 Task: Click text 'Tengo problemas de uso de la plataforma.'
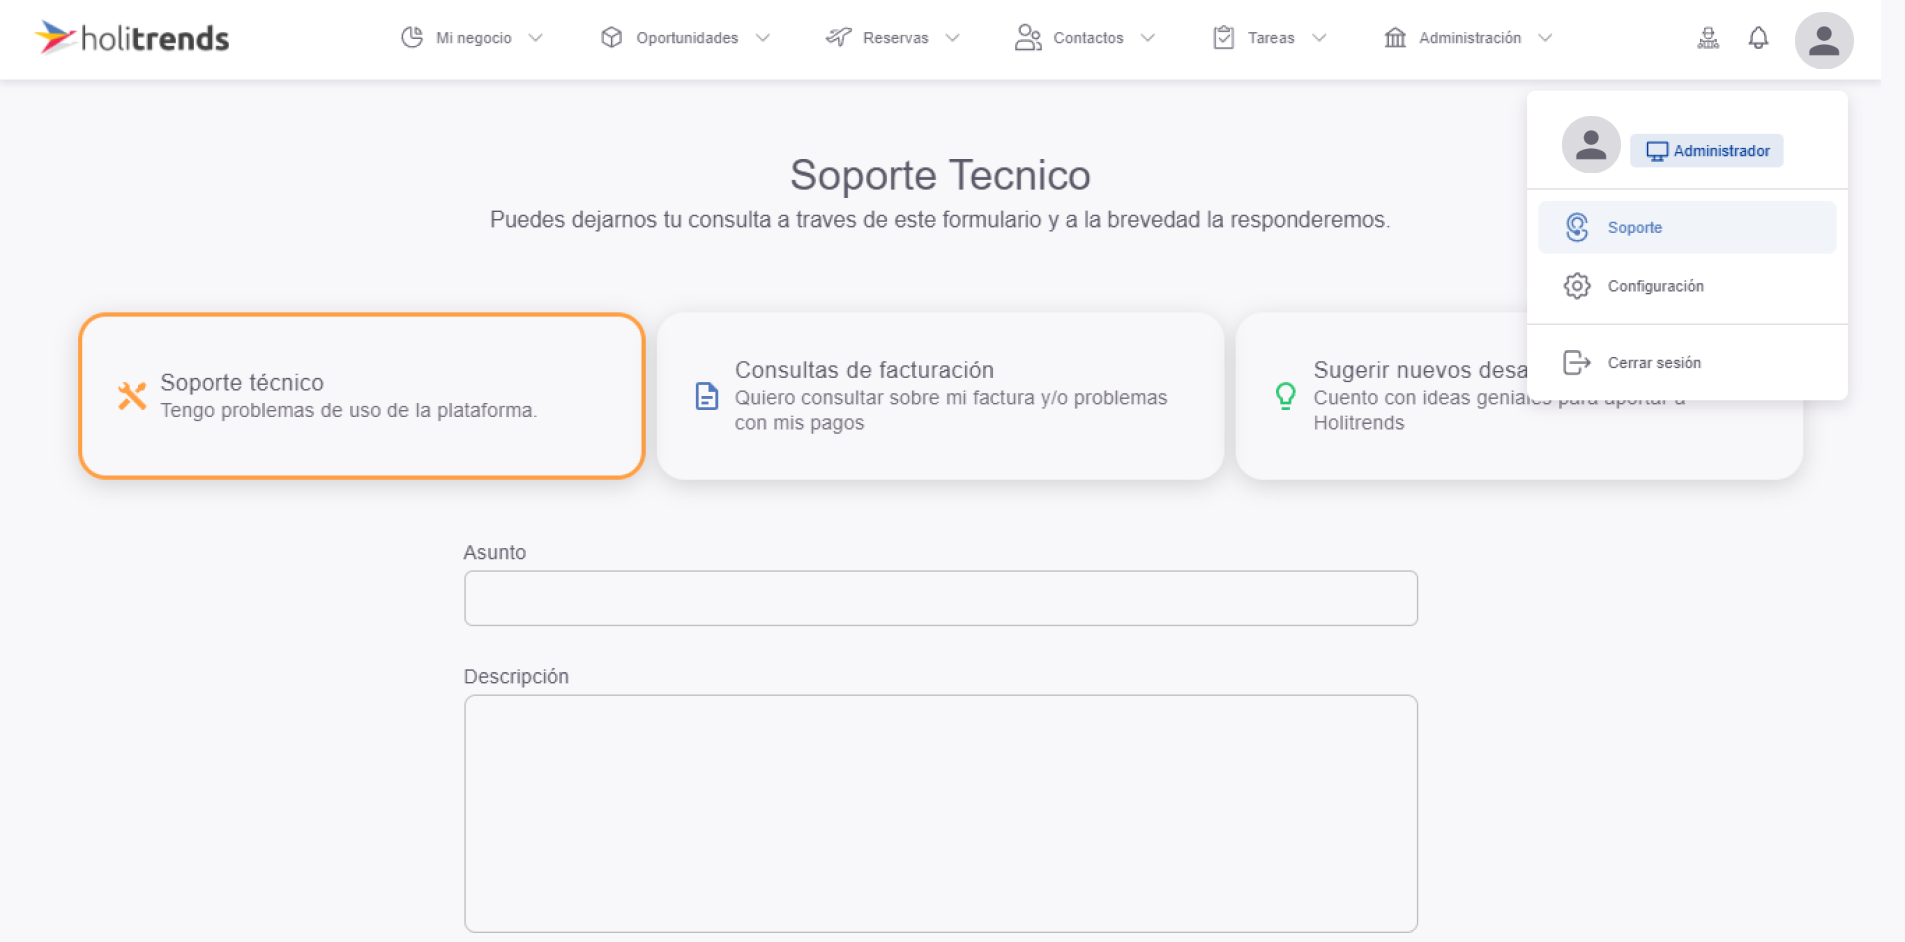(x=349, y=410)
